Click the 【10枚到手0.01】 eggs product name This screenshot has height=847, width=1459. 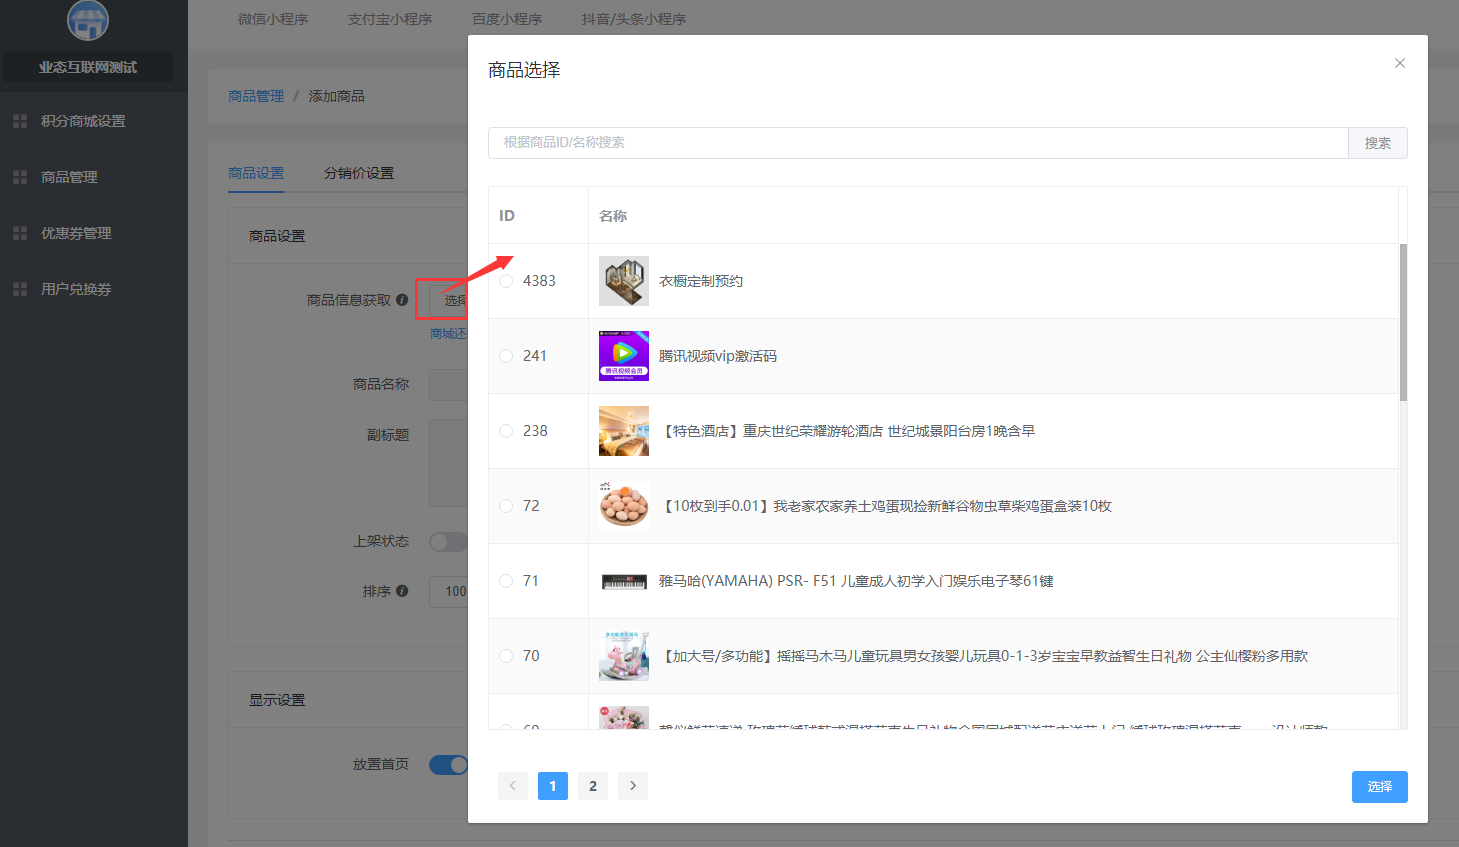click(886, 506)
